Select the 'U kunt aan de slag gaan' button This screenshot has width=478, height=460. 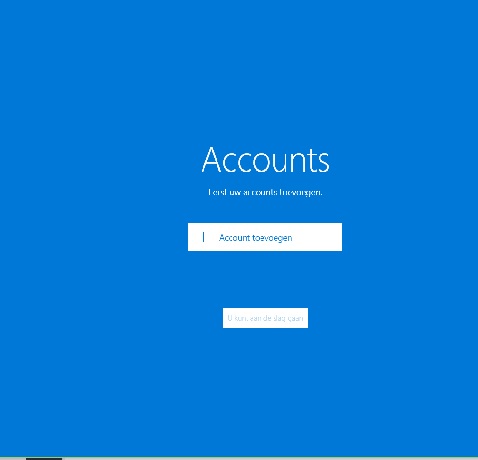(x=265, y=318)
